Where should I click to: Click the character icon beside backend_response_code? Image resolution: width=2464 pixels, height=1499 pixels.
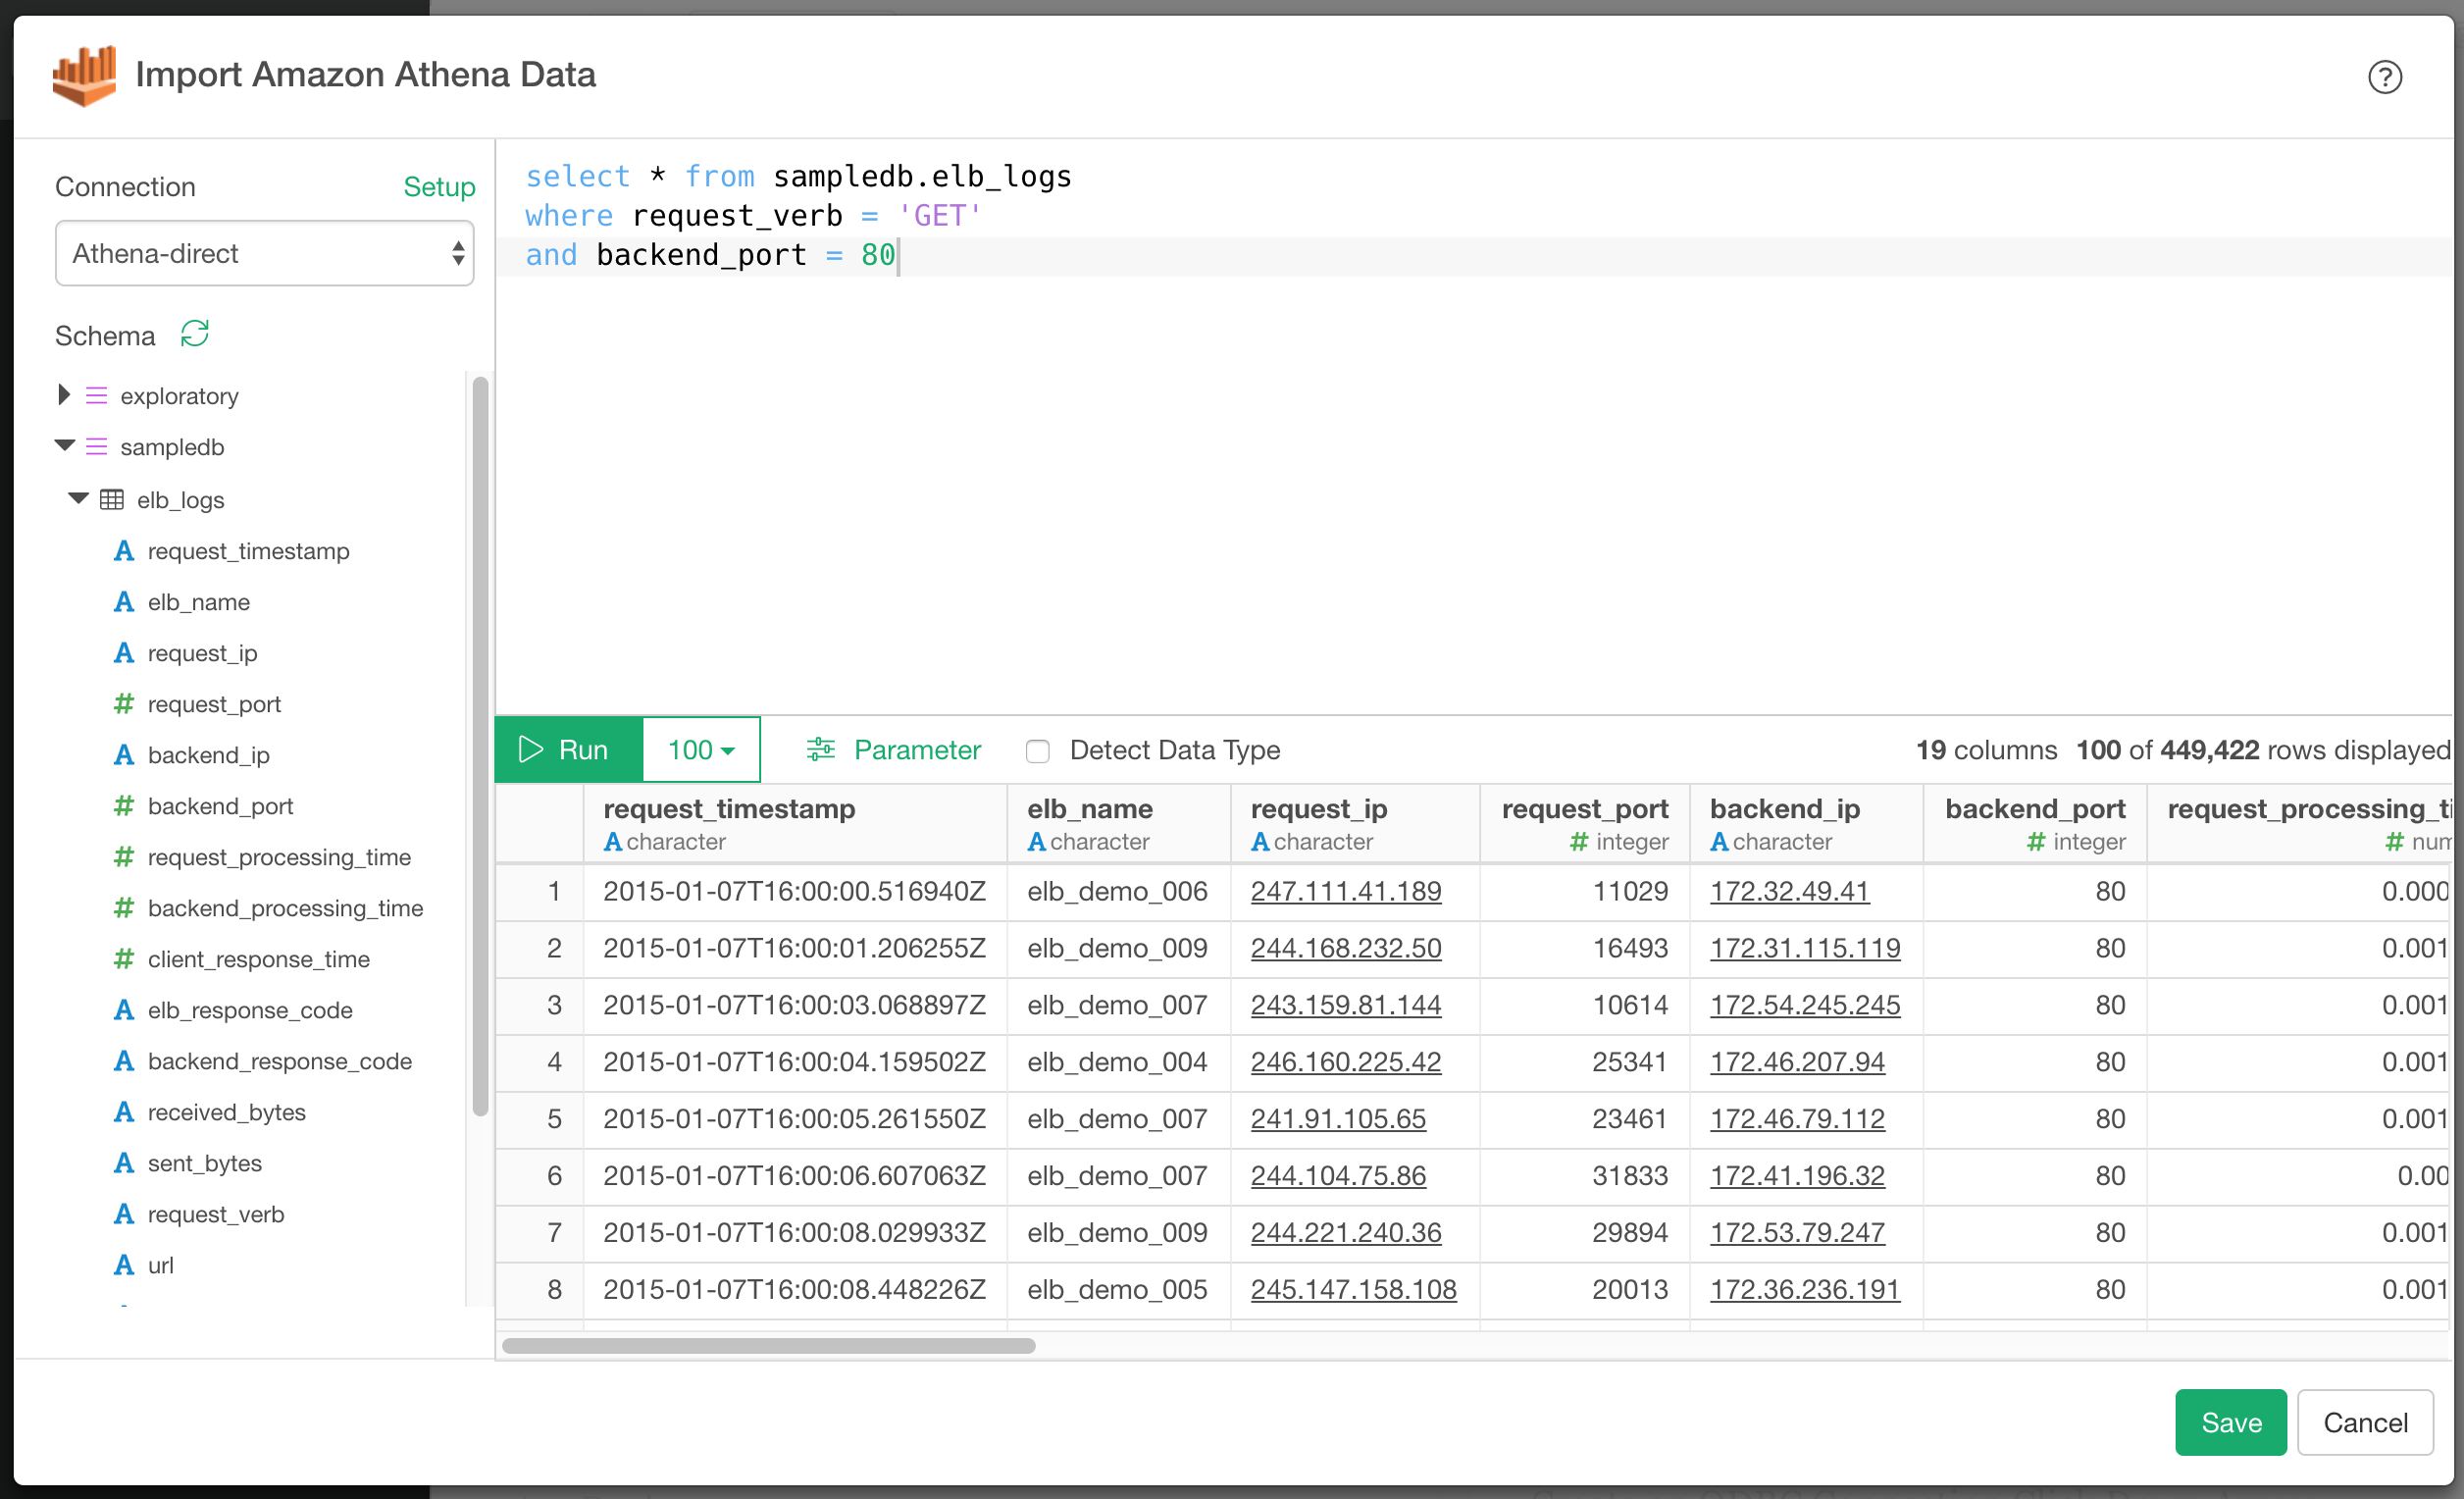(x=124, y=1061)
